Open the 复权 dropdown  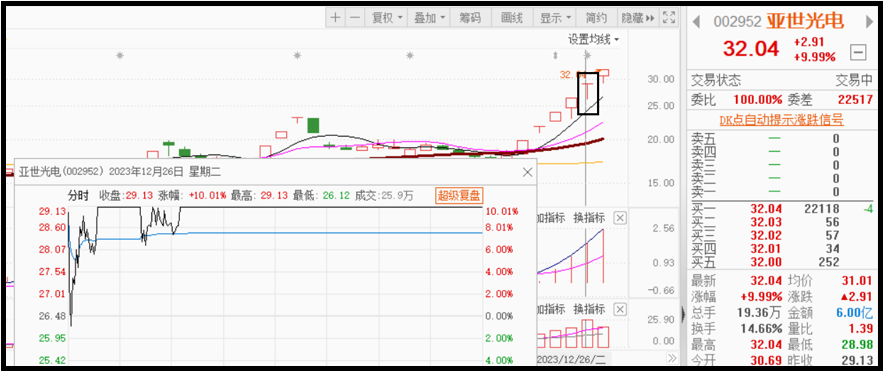click(x=387, y=17)
